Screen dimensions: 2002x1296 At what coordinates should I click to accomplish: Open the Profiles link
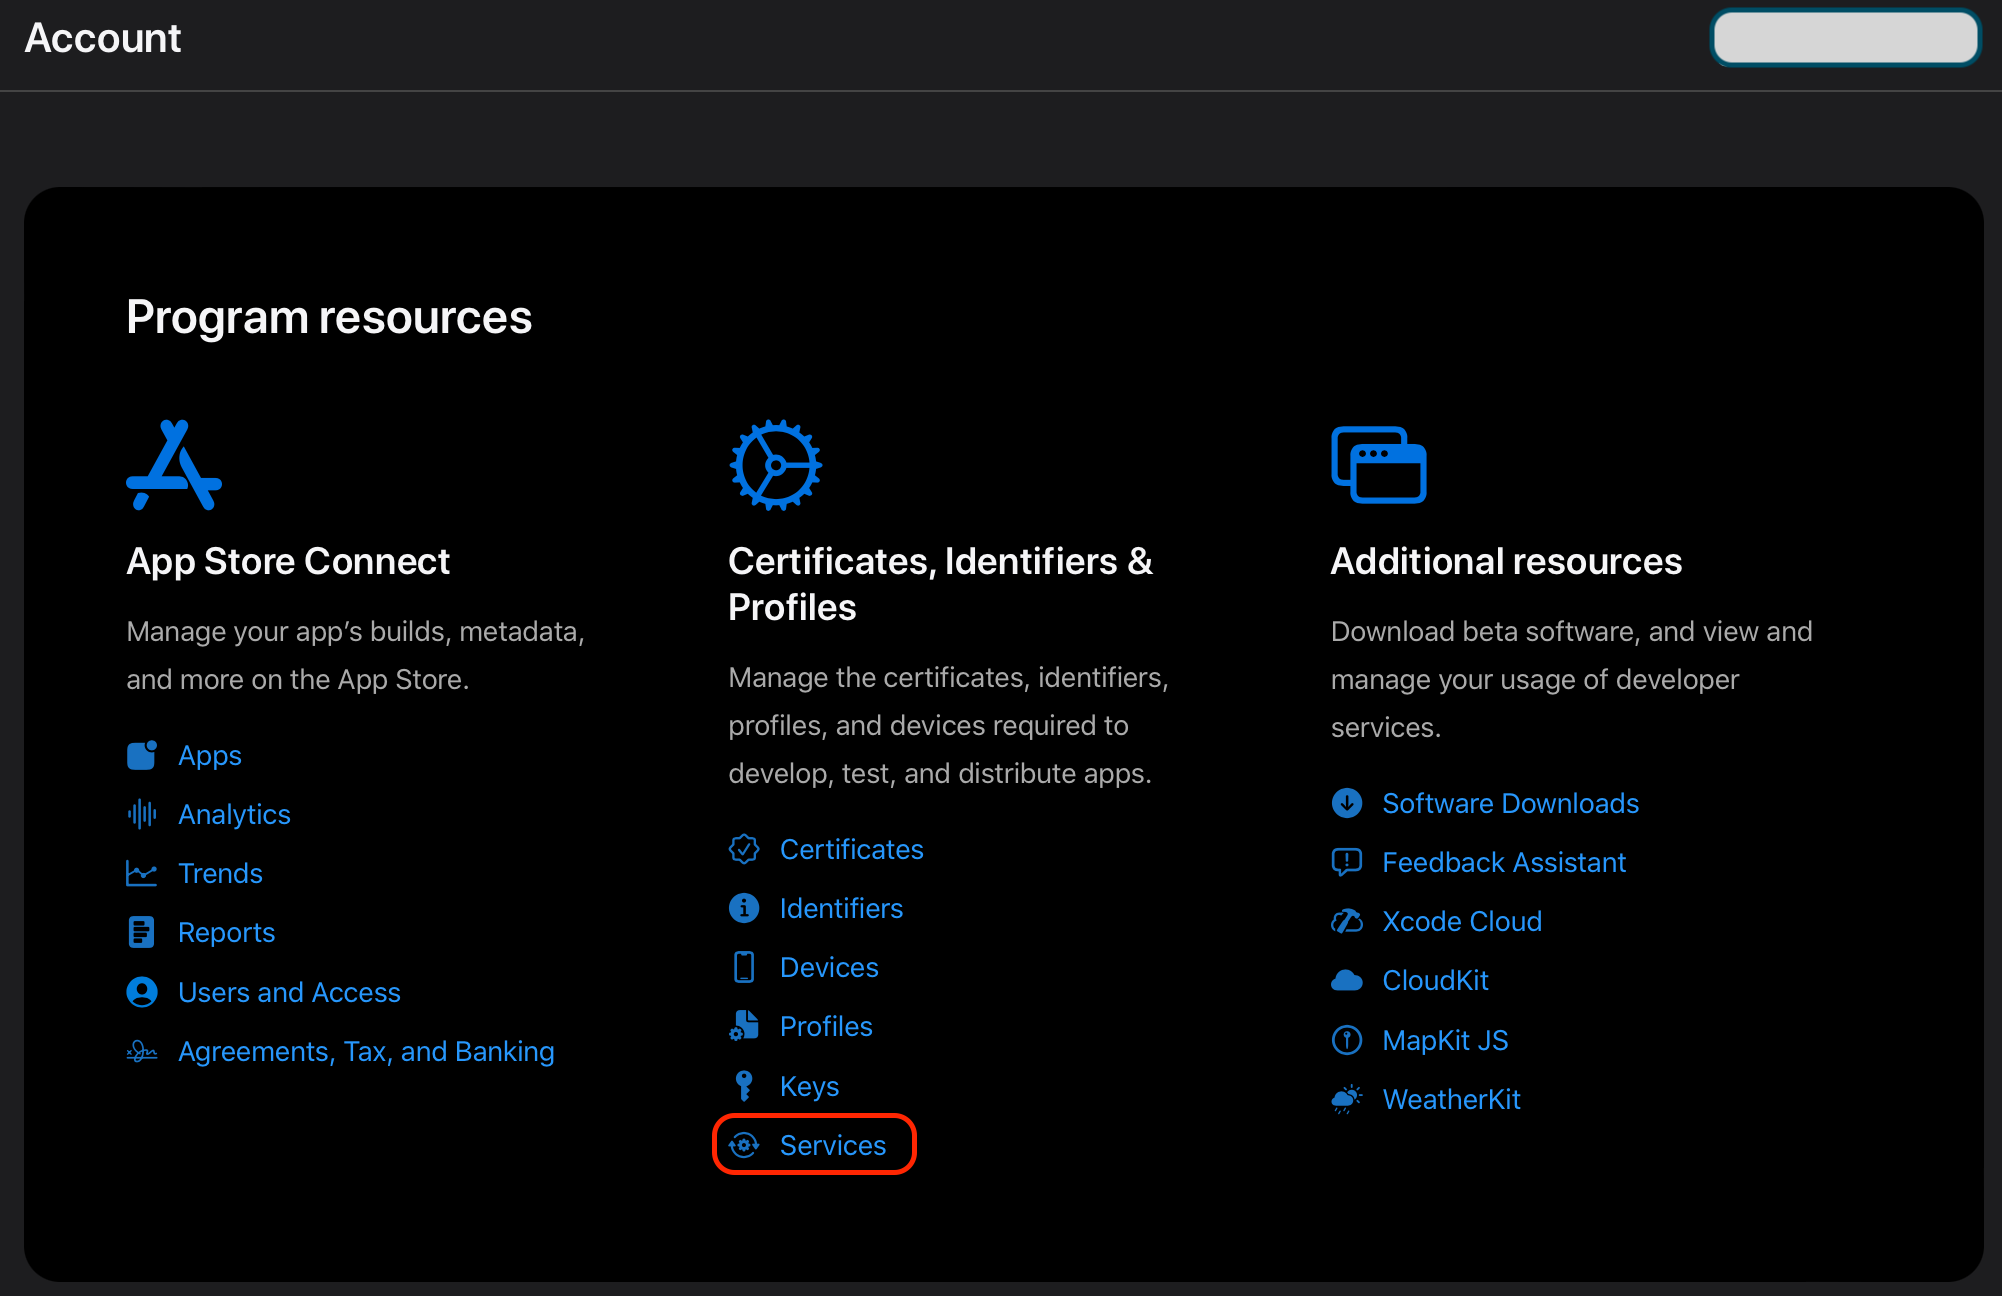tap(826, 1026)
